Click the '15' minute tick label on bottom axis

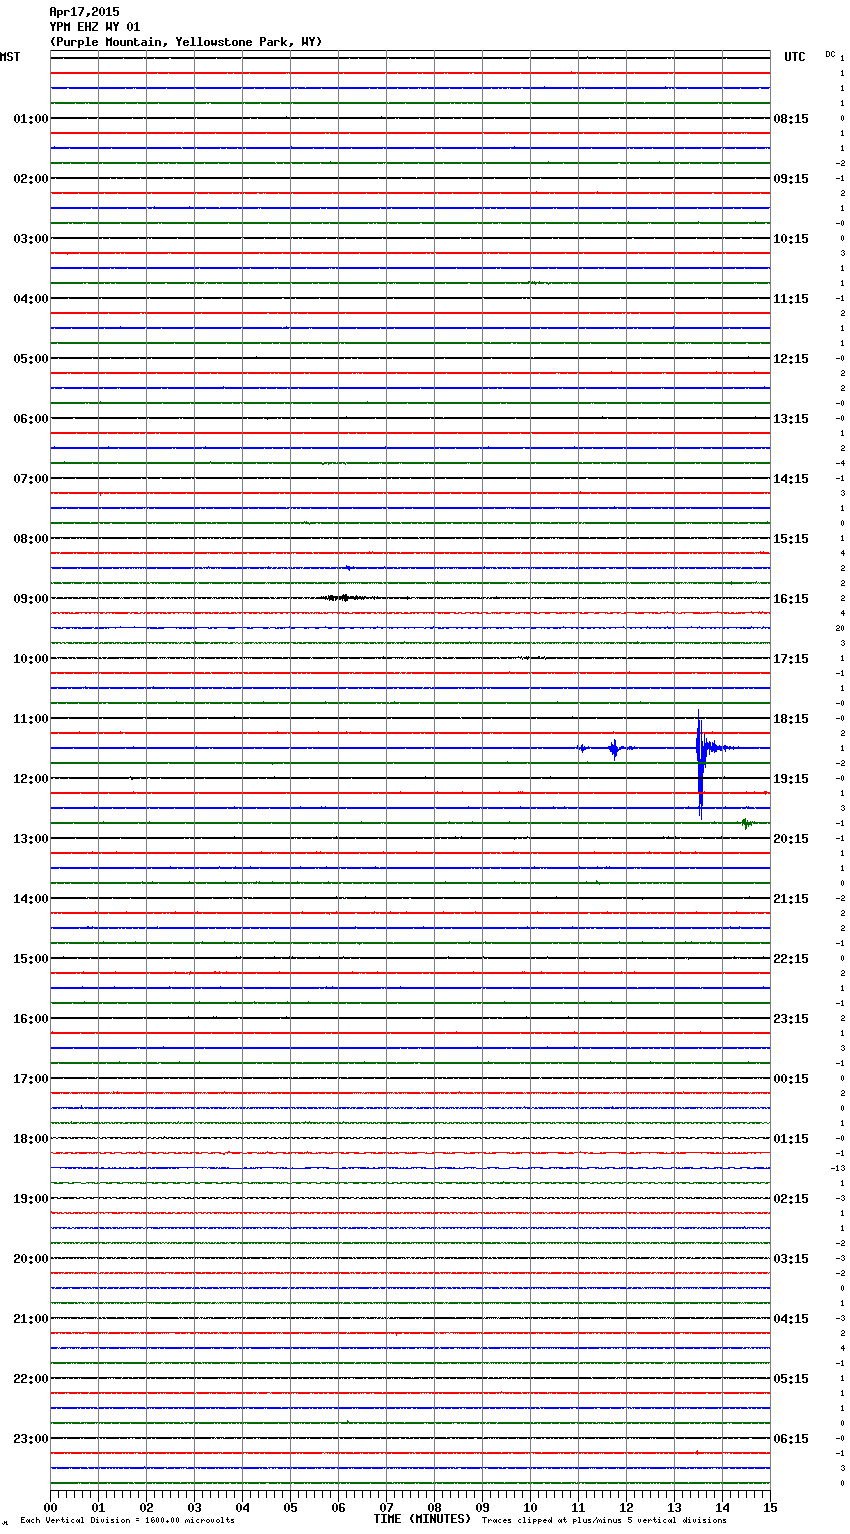770,1507
